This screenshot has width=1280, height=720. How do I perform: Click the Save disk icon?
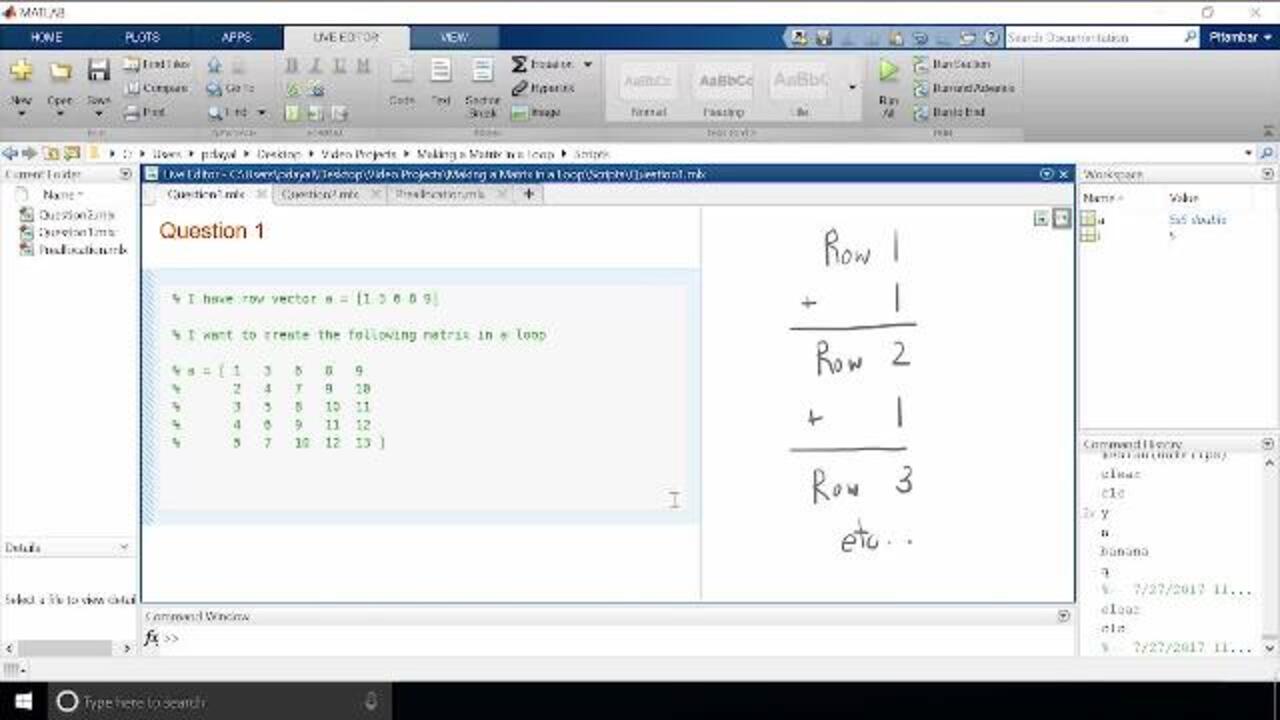click(x=98, y=71)
